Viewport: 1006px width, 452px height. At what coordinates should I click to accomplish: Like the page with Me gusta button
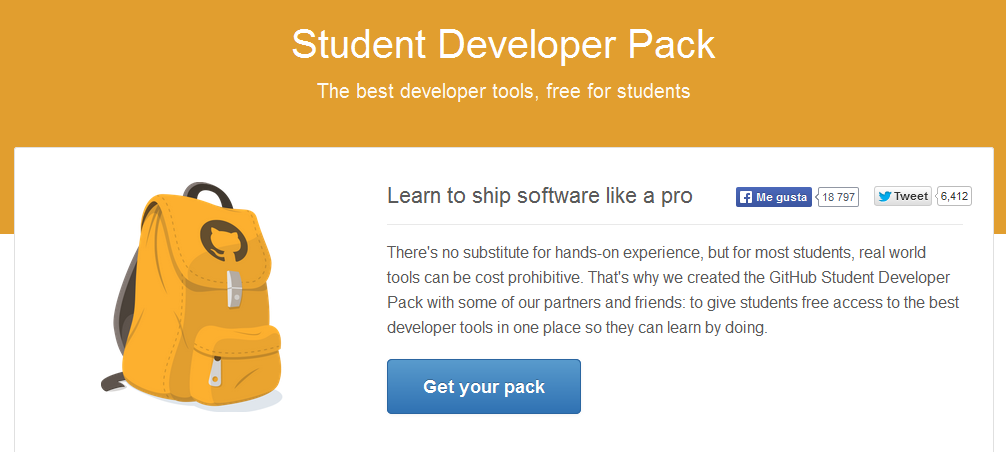tap(774, 197)
